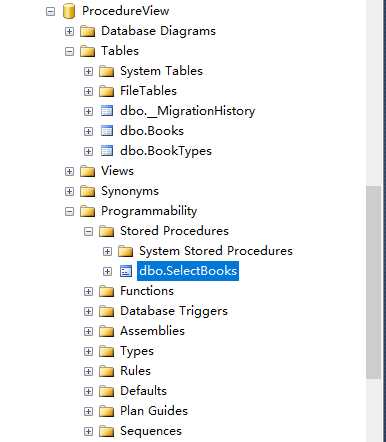Screen dimensions: 386x442
Task: Collapse the Stored Procedures folder
Action: pyautogui.click(x=88, y=231)
